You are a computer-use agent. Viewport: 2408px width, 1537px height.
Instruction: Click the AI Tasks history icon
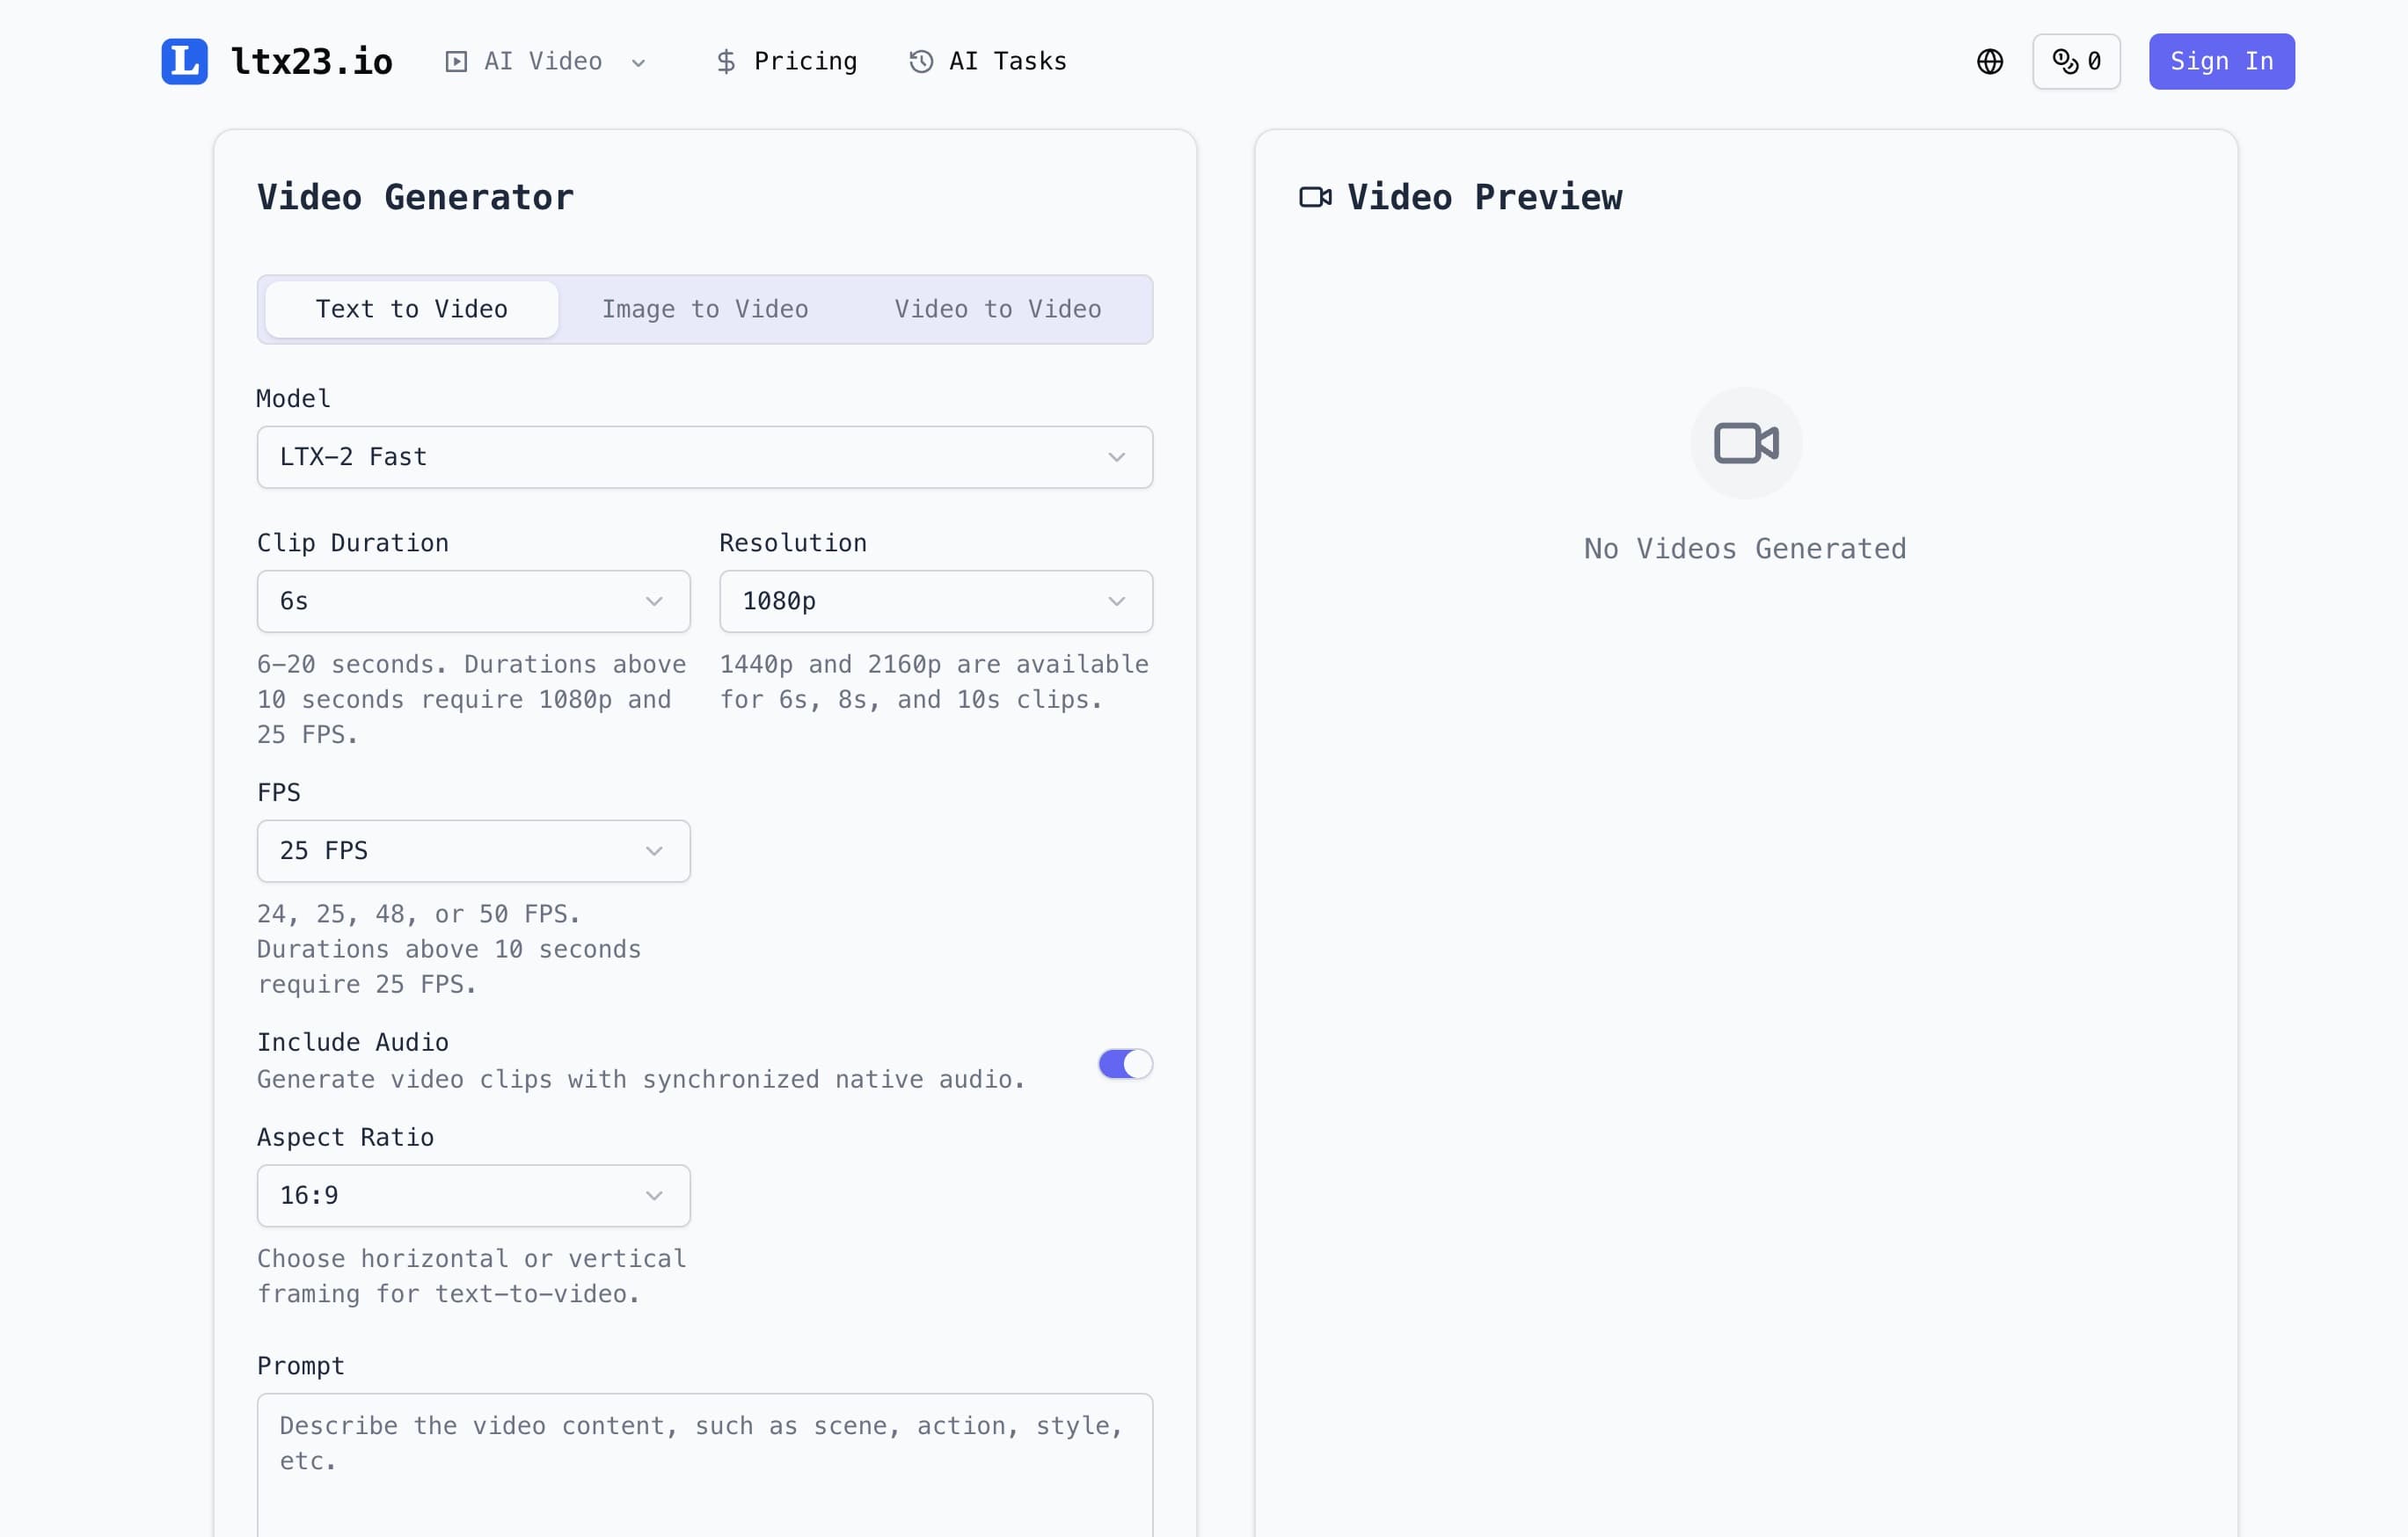pyautogui.click(x=919, y=61)
